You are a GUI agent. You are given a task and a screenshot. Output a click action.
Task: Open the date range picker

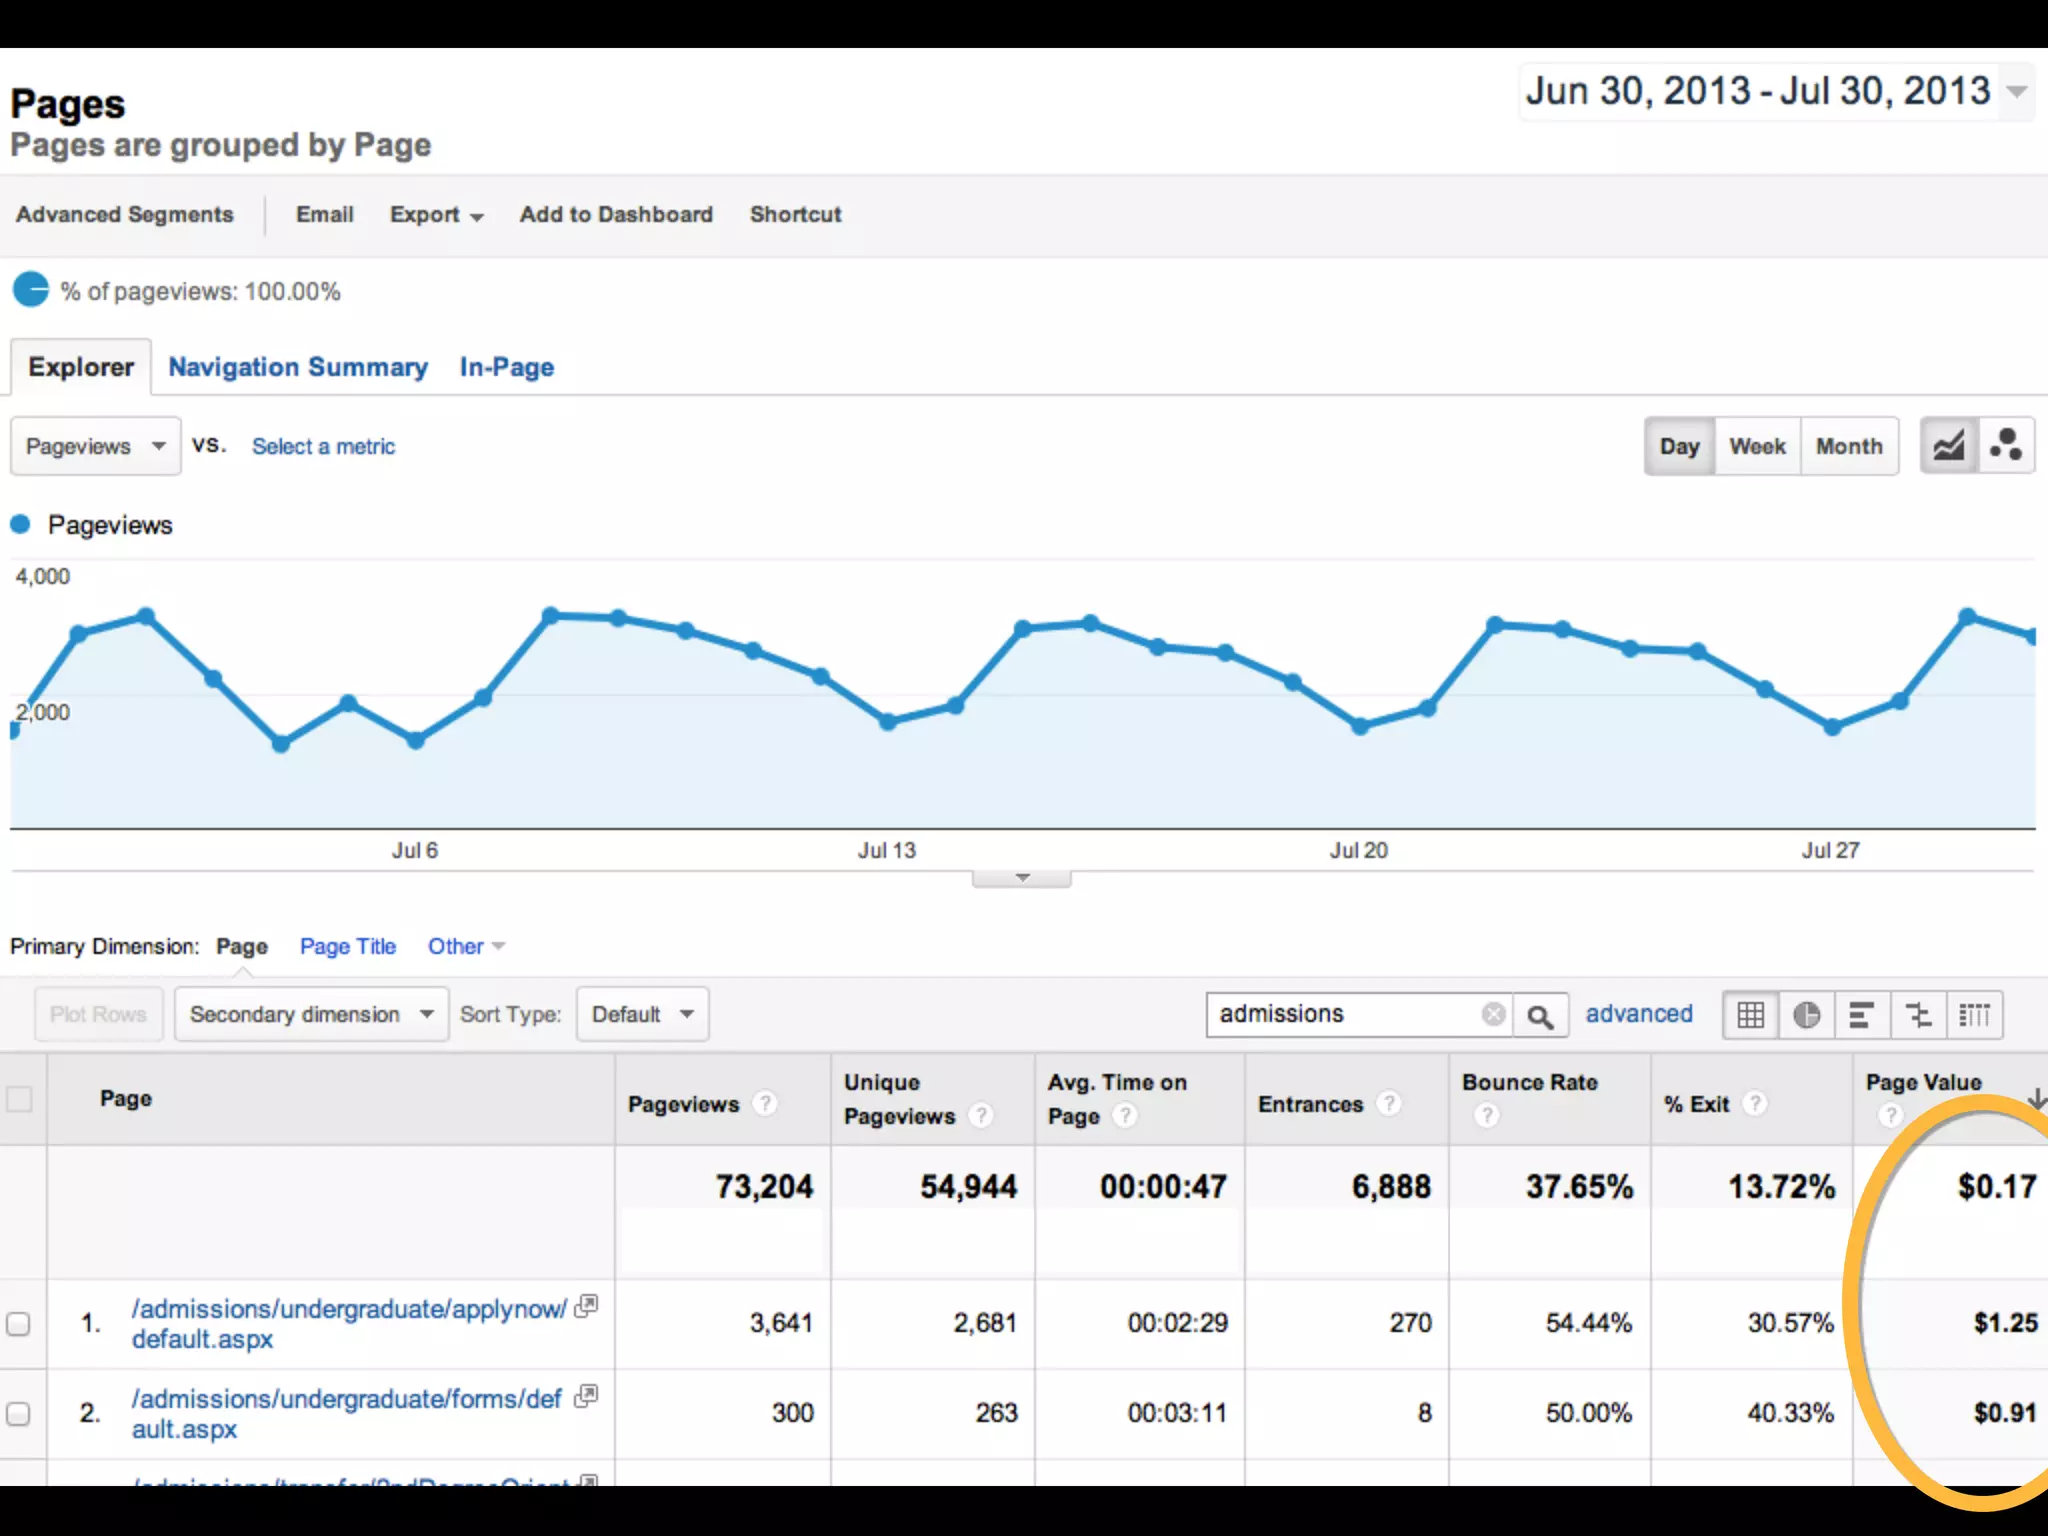(1776, 92)
